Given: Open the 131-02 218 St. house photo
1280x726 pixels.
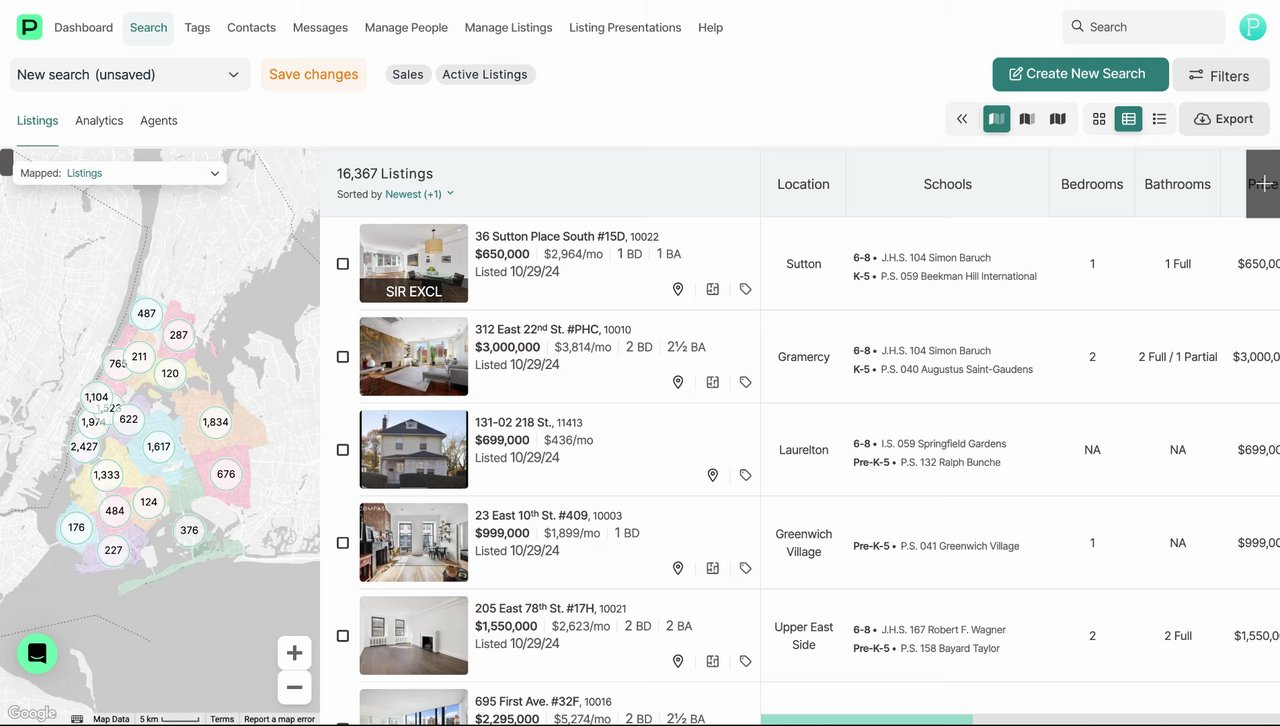Looking at the screenshot, I should (x=414, y=449).
